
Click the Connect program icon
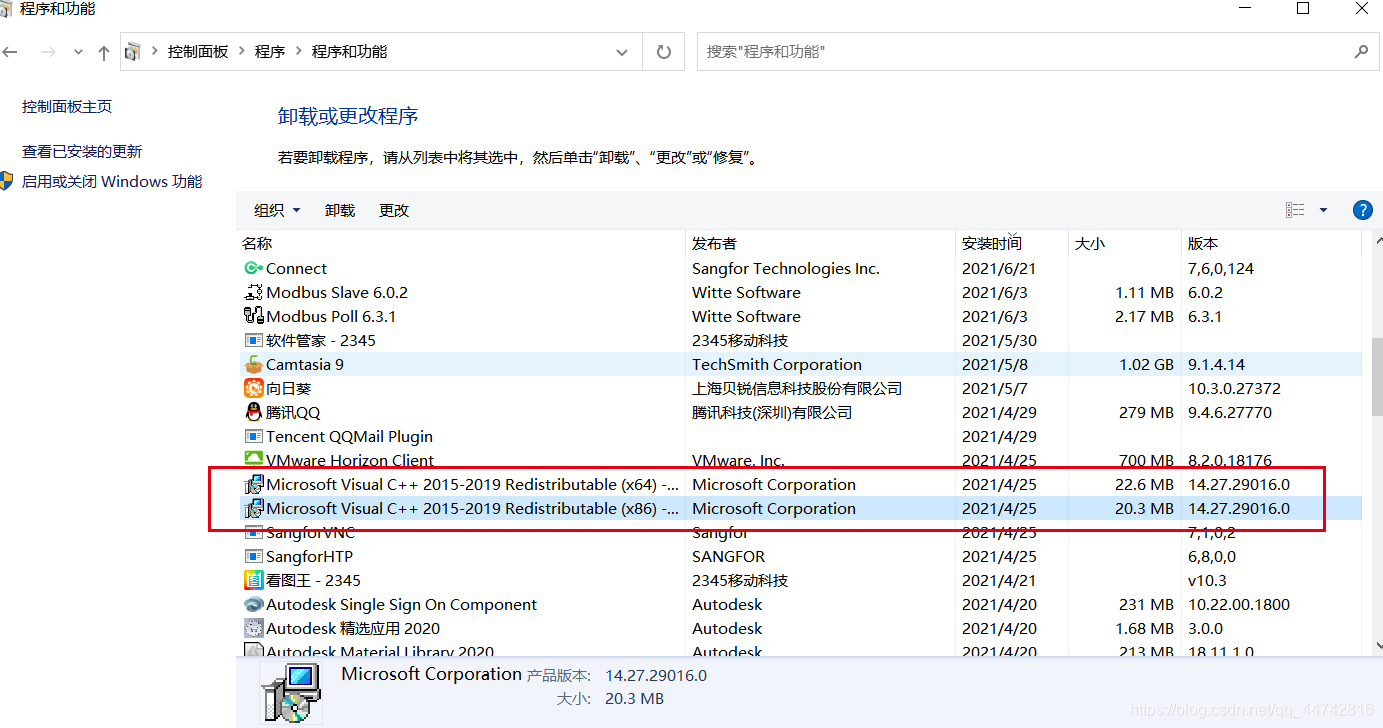pos(253,268)
